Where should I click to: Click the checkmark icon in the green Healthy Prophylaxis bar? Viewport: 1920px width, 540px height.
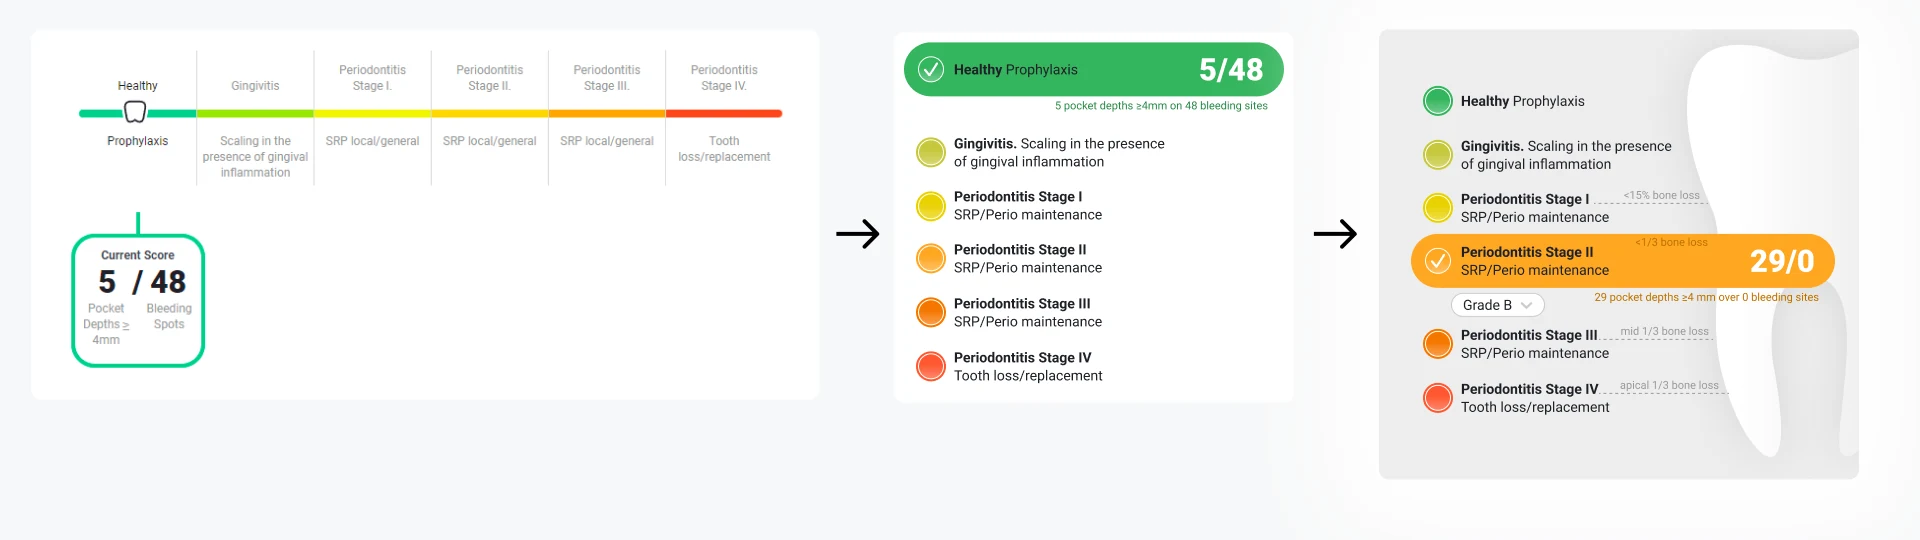pos(931,69)
